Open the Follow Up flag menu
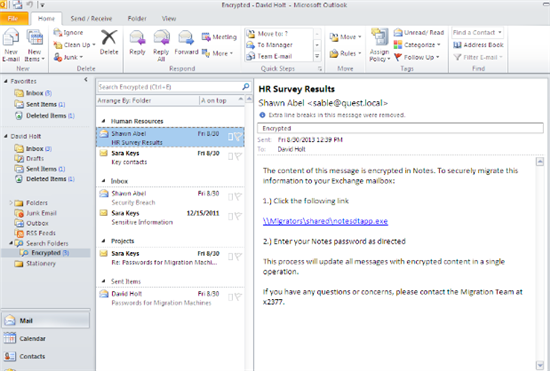 tap(416, 57)
